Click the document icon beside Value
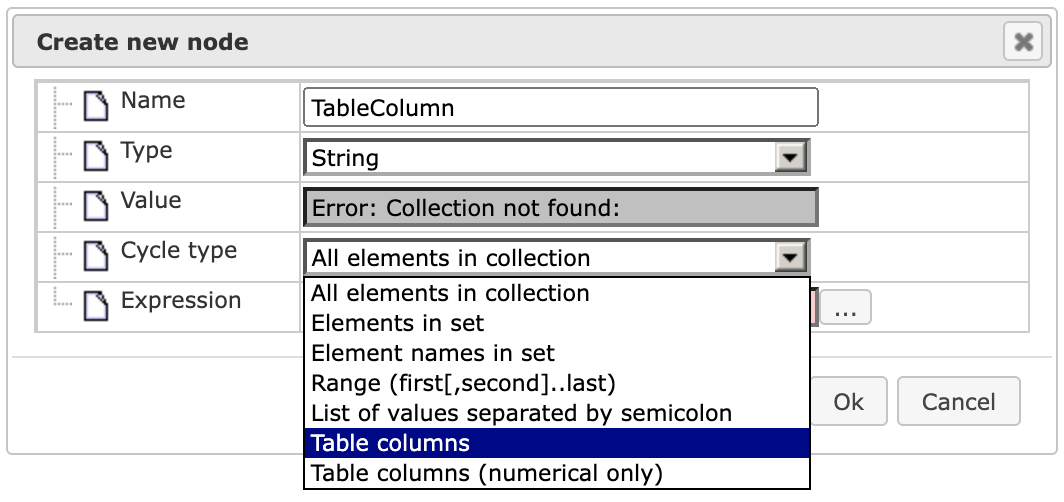The height and width of the screenshot is (502, 1064). (x=96, y=207)
